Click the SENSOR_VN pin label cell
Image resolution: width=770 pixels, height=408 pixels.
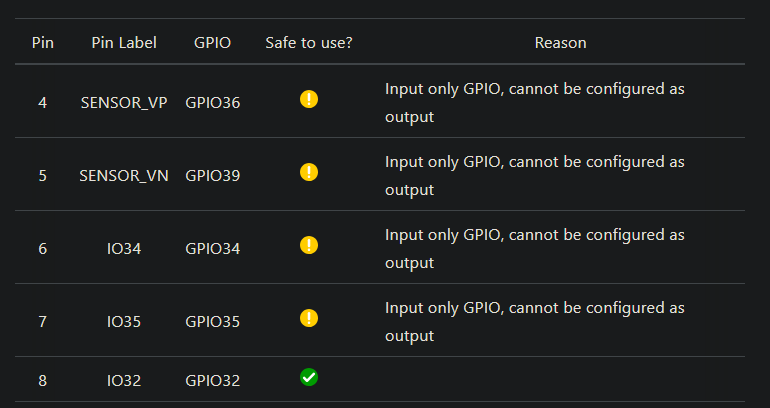[x=124, y=176]
